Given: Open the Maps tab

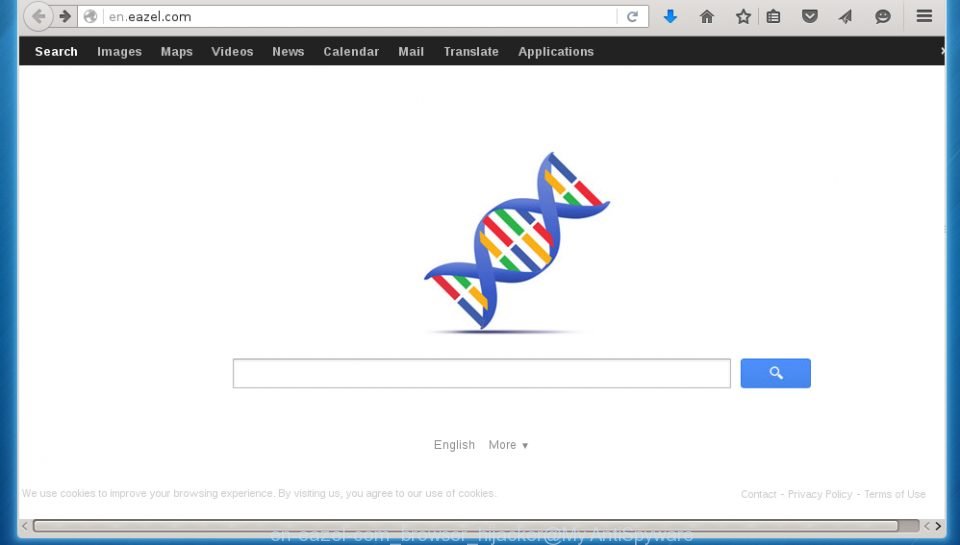Looking at the screenshot, I should tap(176, 51).
